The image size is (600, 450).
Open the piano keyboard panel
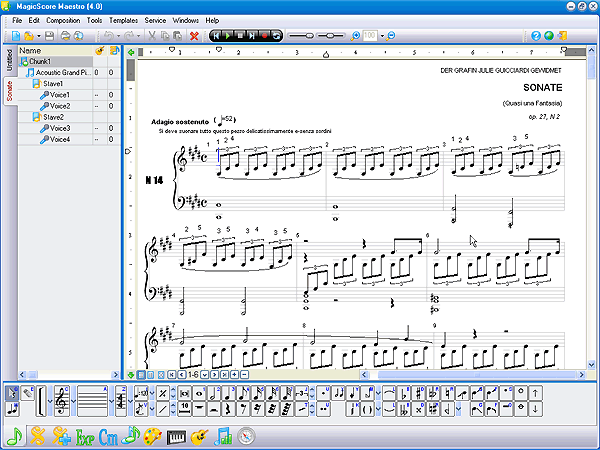pyautogui.click(x=176, y=437)
